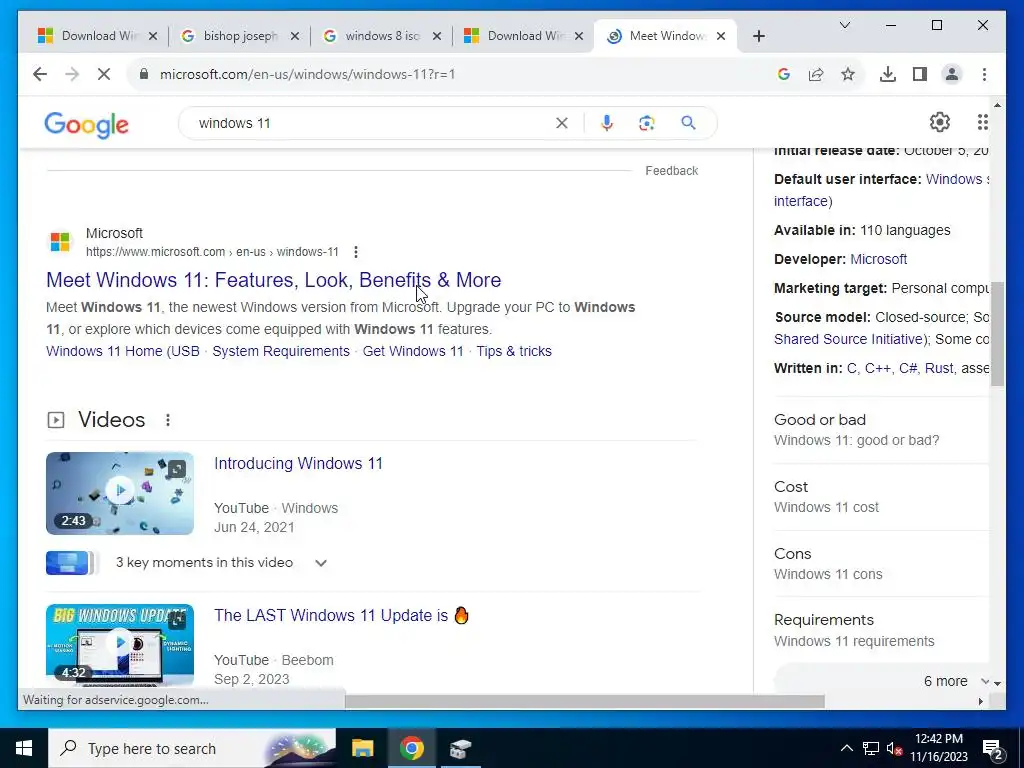Open the muted volume tray icon
This screenshot has height=768, width=1024.
(x=894, y=748)
